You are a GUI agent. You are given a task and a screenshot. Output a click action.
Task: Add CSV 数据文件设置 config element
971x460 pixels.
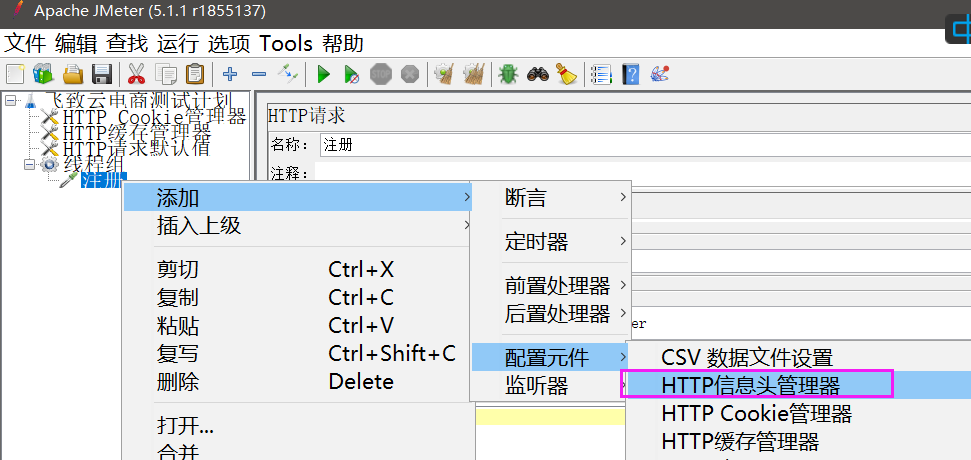(799, 357)
